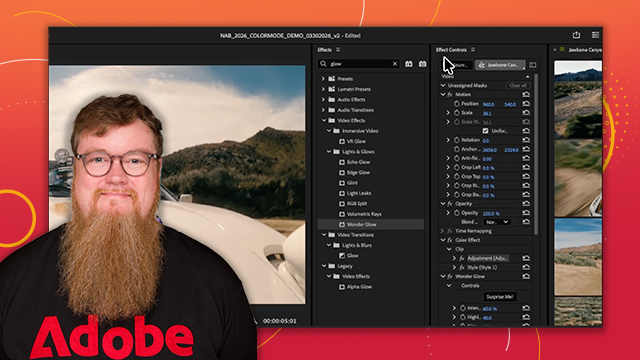Expand the Lumetri Presets folder
Screen dimensions: 640x360
tap(323, 89)
